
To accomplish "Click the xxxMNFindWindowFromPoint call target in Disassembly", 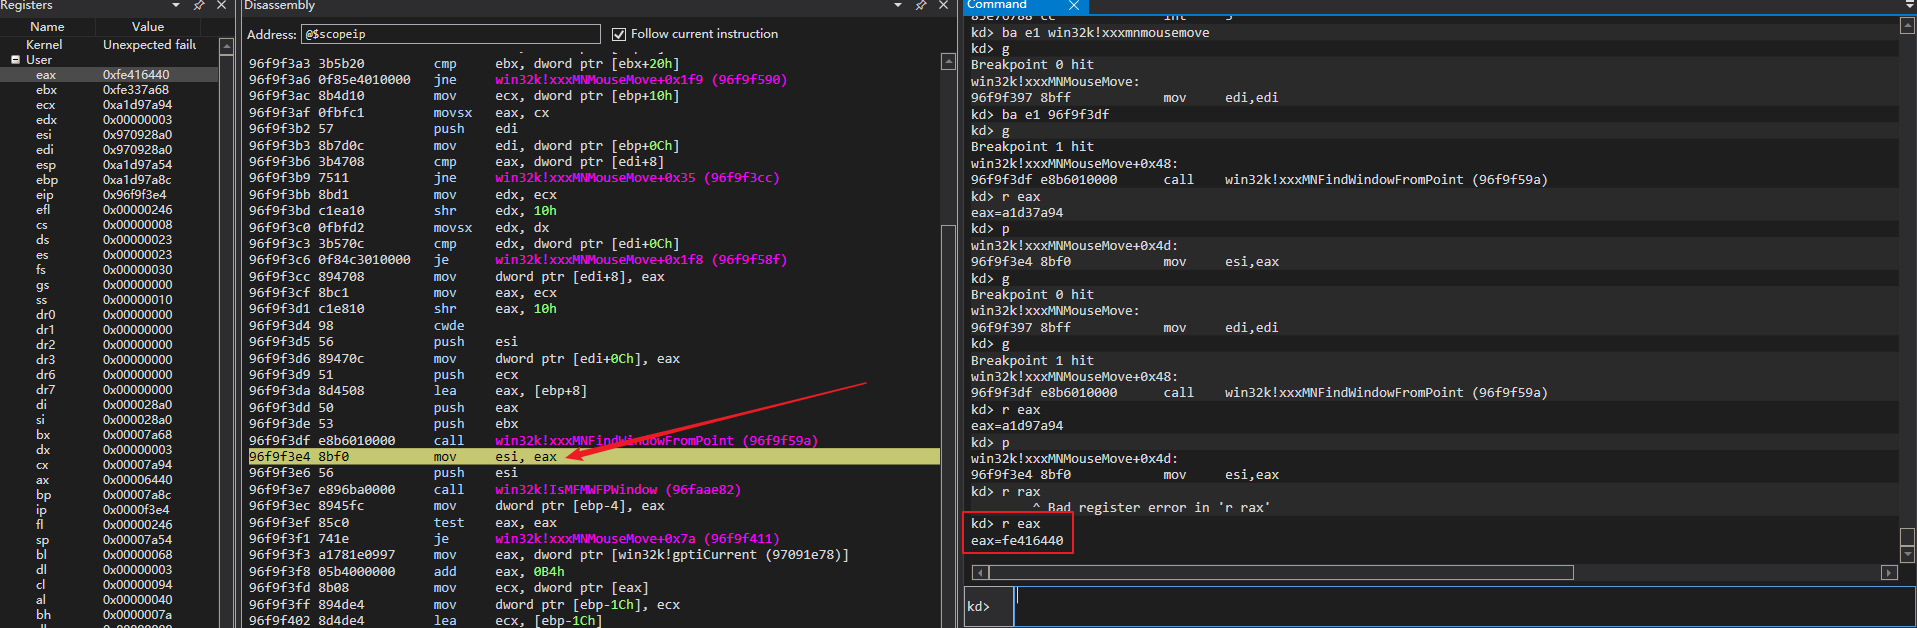I will coord(656,441).
